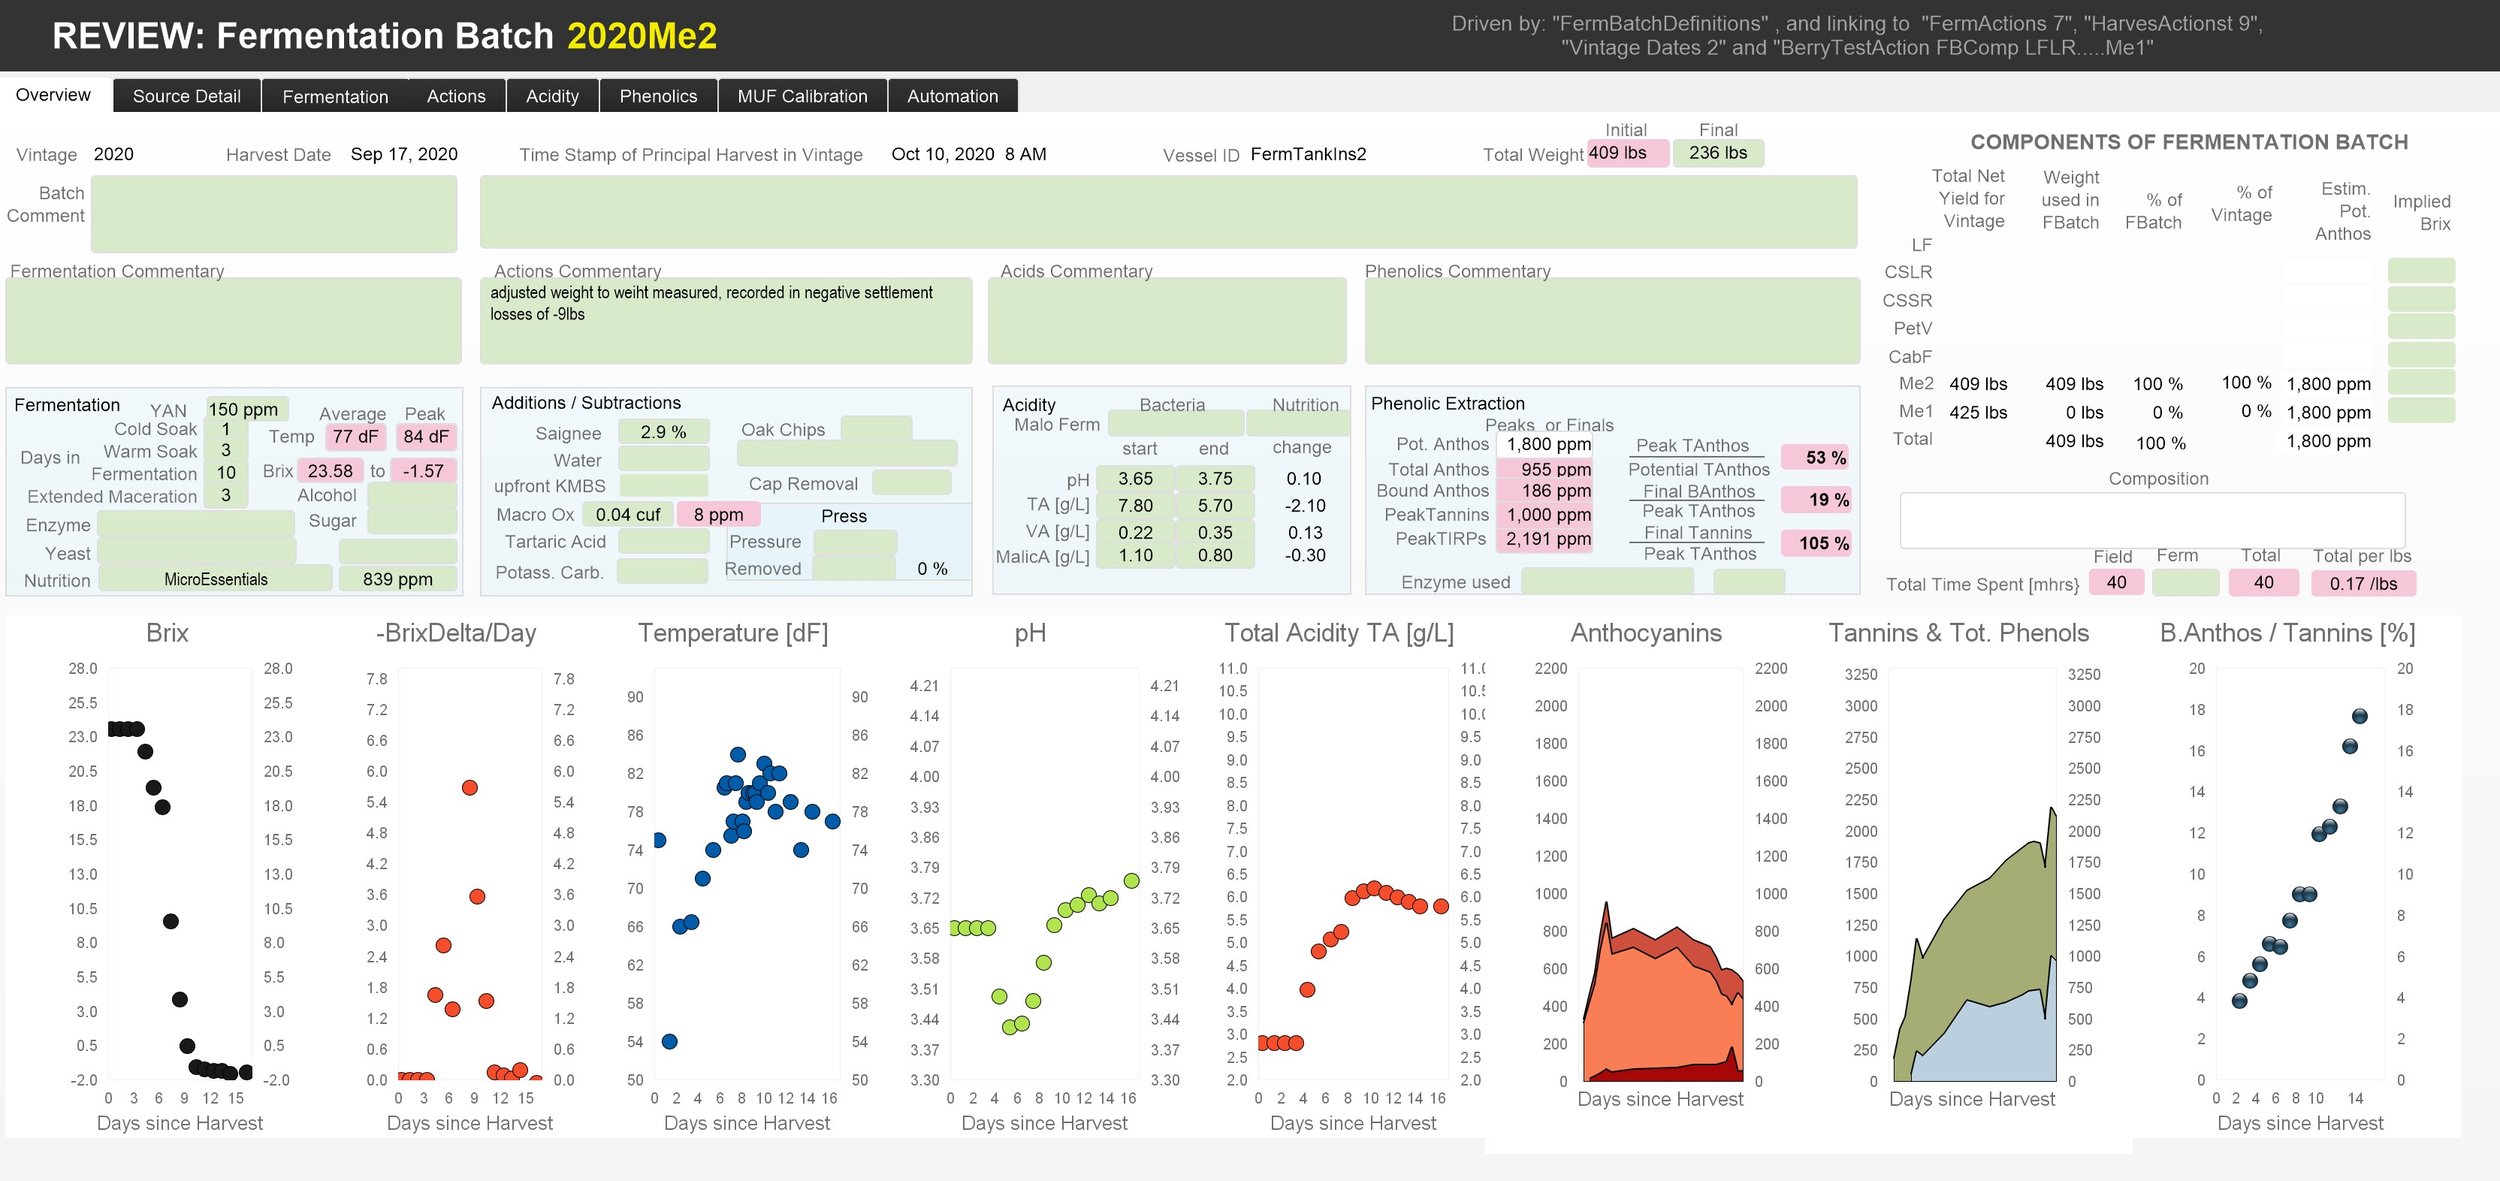Screen dimensions: 2500x1181
Task: Click the 0.17 /lbs total per lbs cell
Action: pos(2363,583)
